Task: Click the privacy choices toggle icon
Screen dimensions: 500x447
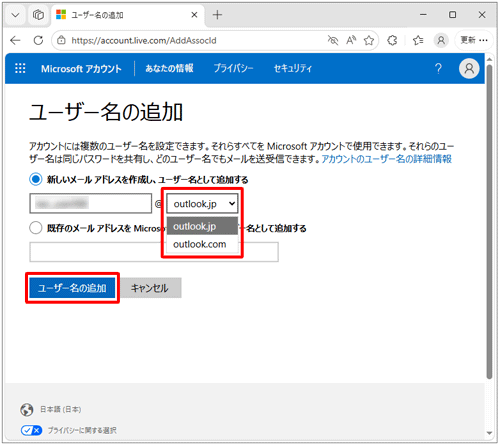Action: pos(31,430)
